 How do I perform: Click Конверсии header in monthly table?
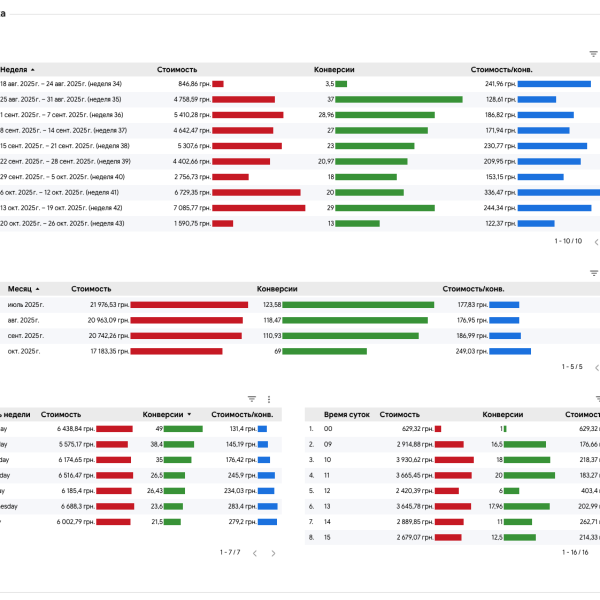277,288
